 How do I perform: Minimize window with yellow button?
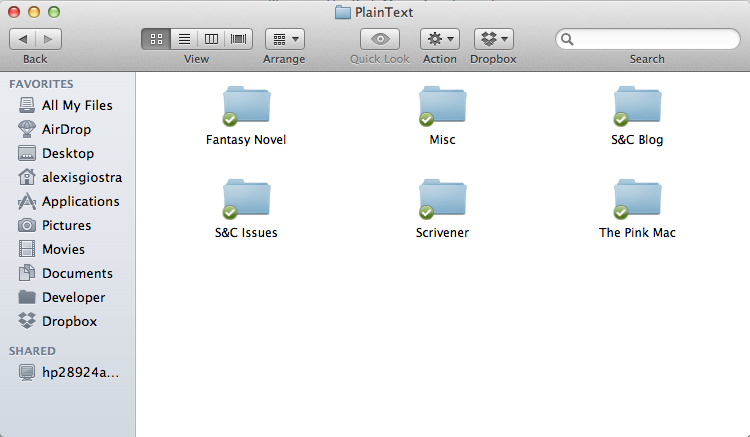[x=34, y=12]
